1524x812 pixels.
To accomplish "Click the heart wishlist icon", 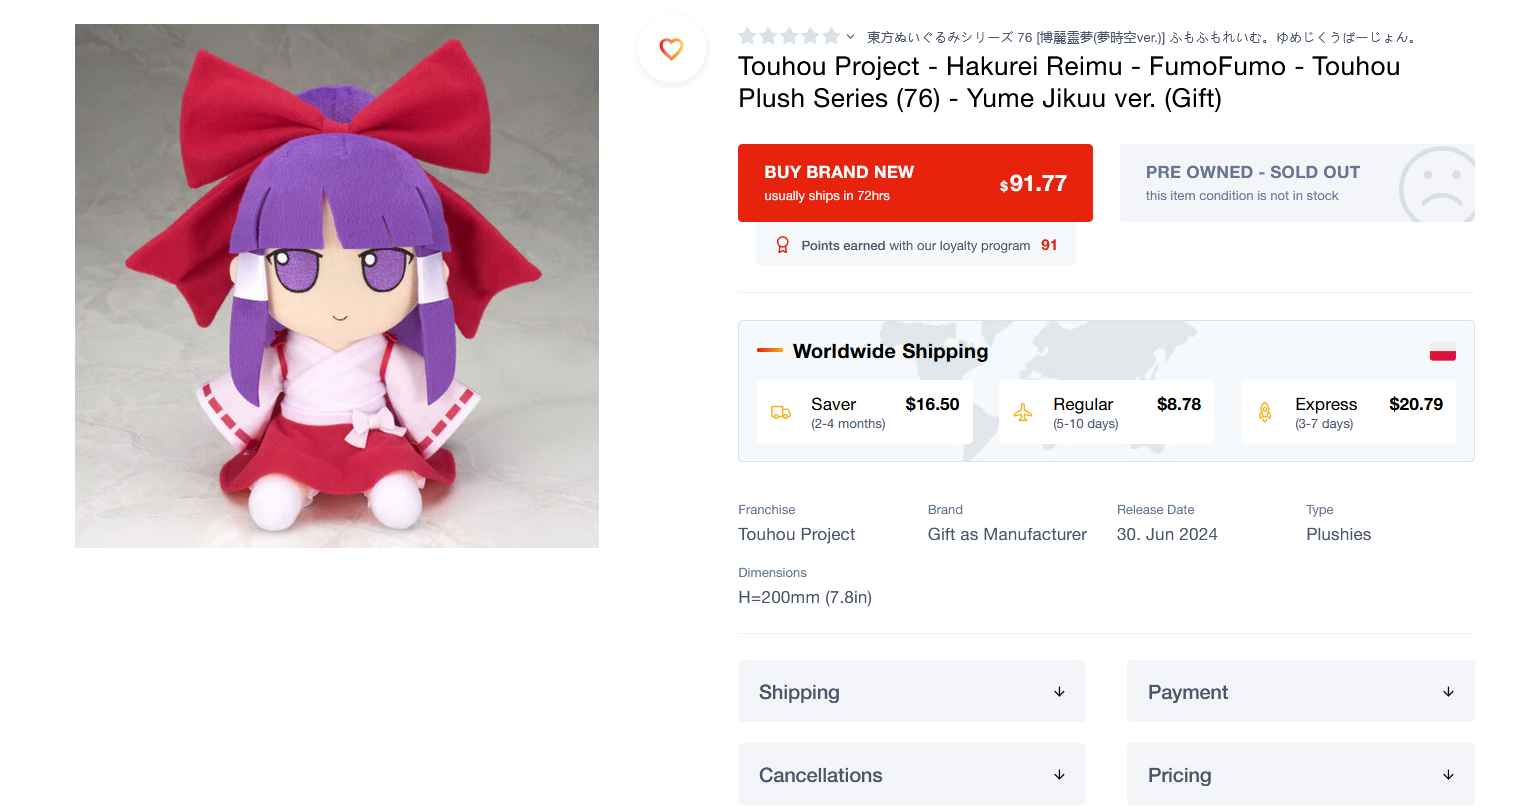I will (x=671, y=48).
